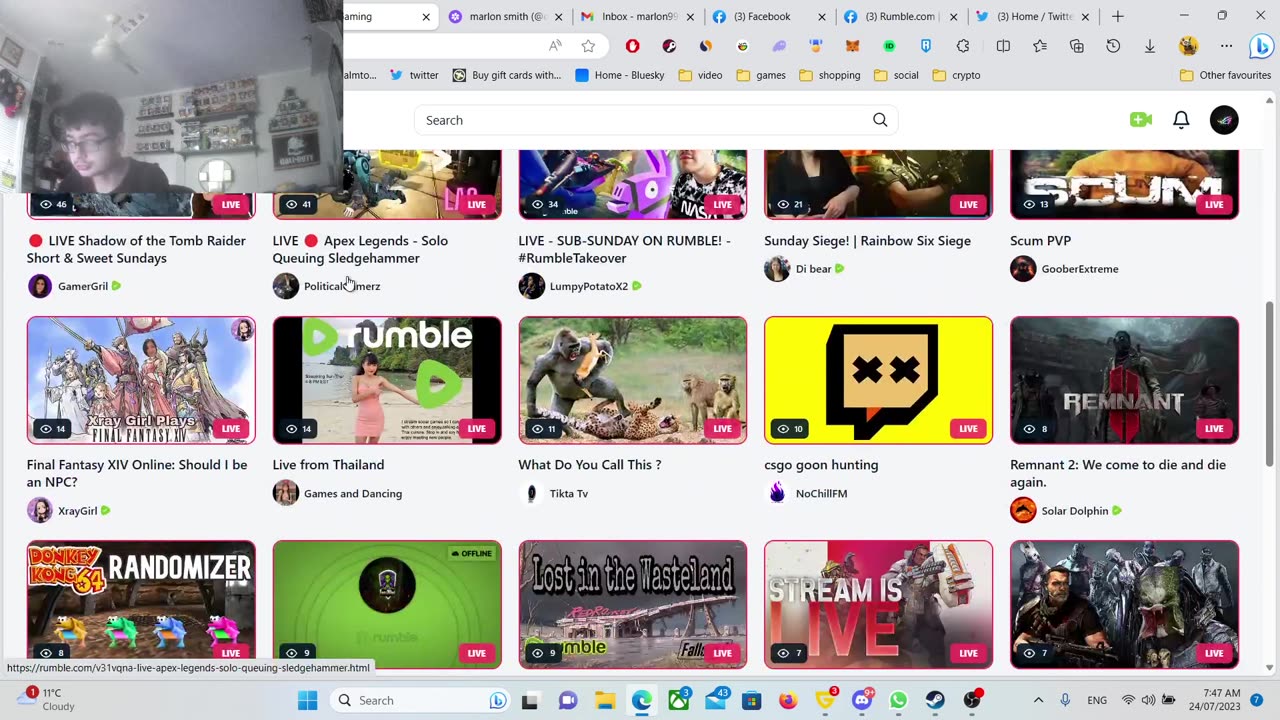Open the Lost in the Wasteland thumbnail

632,605
